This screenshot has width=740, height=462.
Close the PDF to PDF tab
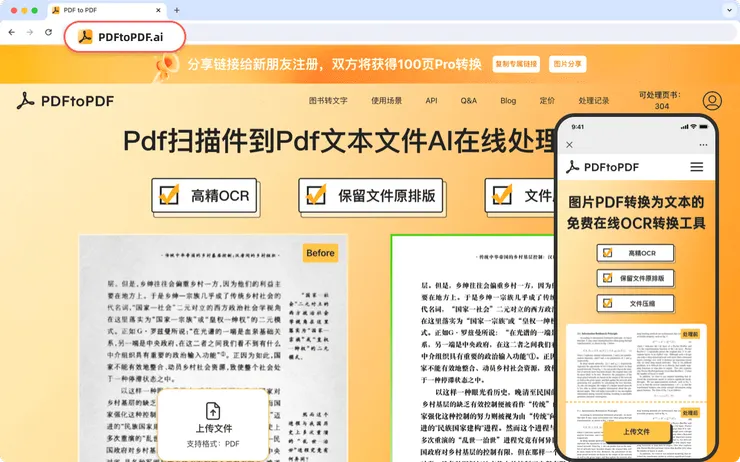[x=159, y=10]
